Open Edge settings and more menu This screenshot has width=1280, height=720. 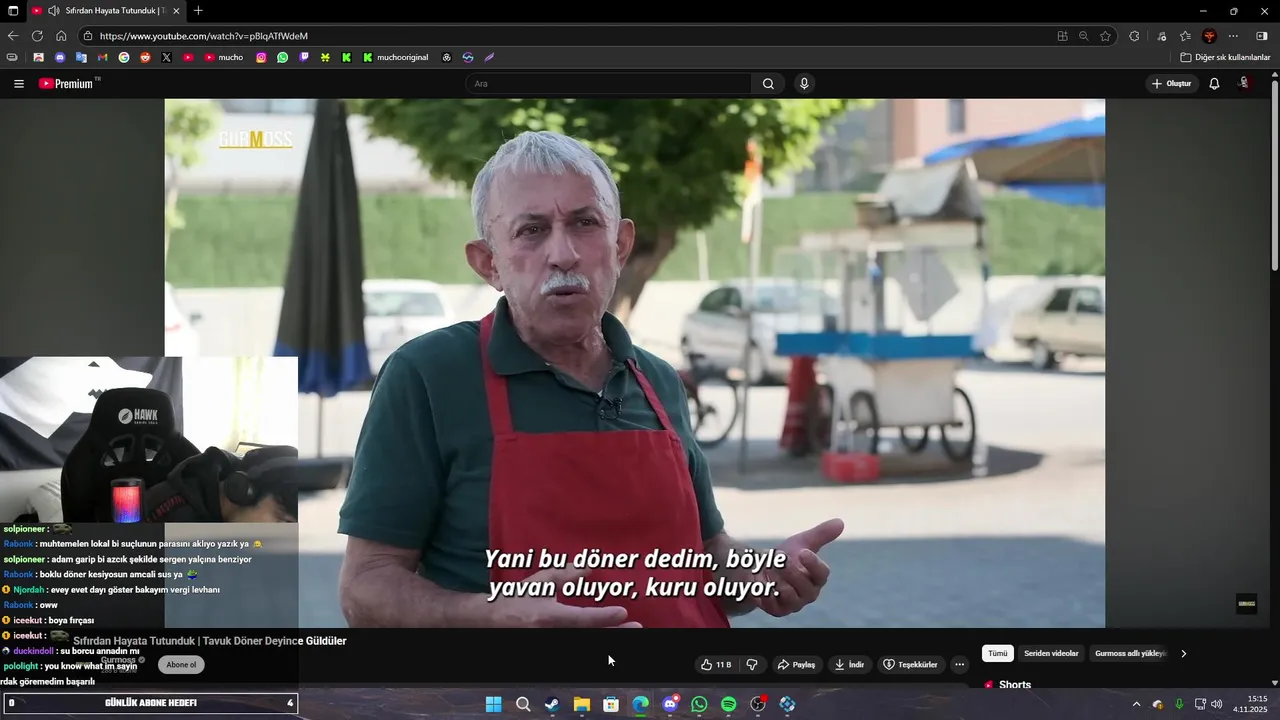pos(1233,36)
